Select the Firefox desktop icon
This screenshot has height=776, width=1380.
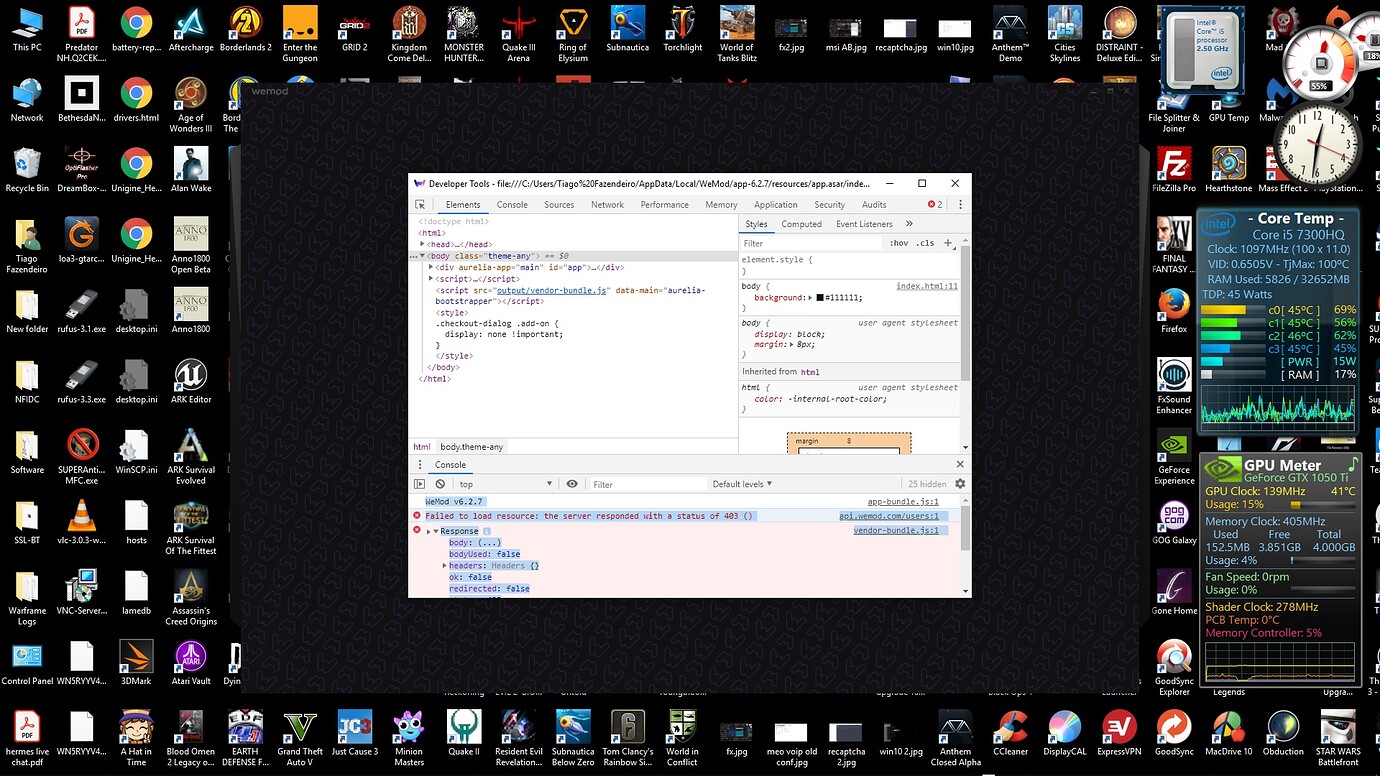[1174, 311]
